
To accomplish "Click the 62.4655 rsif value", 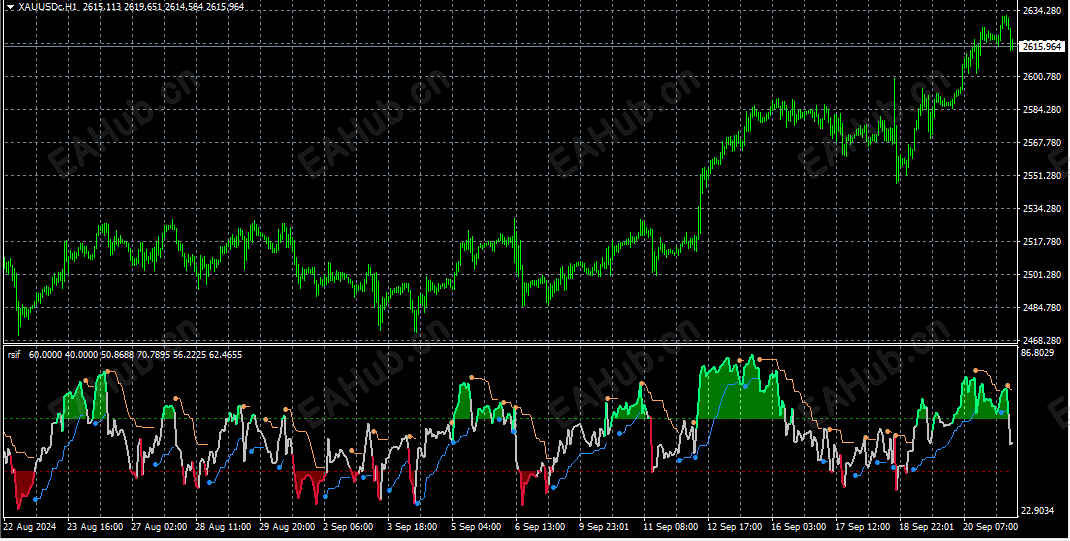I will (225, 355).
